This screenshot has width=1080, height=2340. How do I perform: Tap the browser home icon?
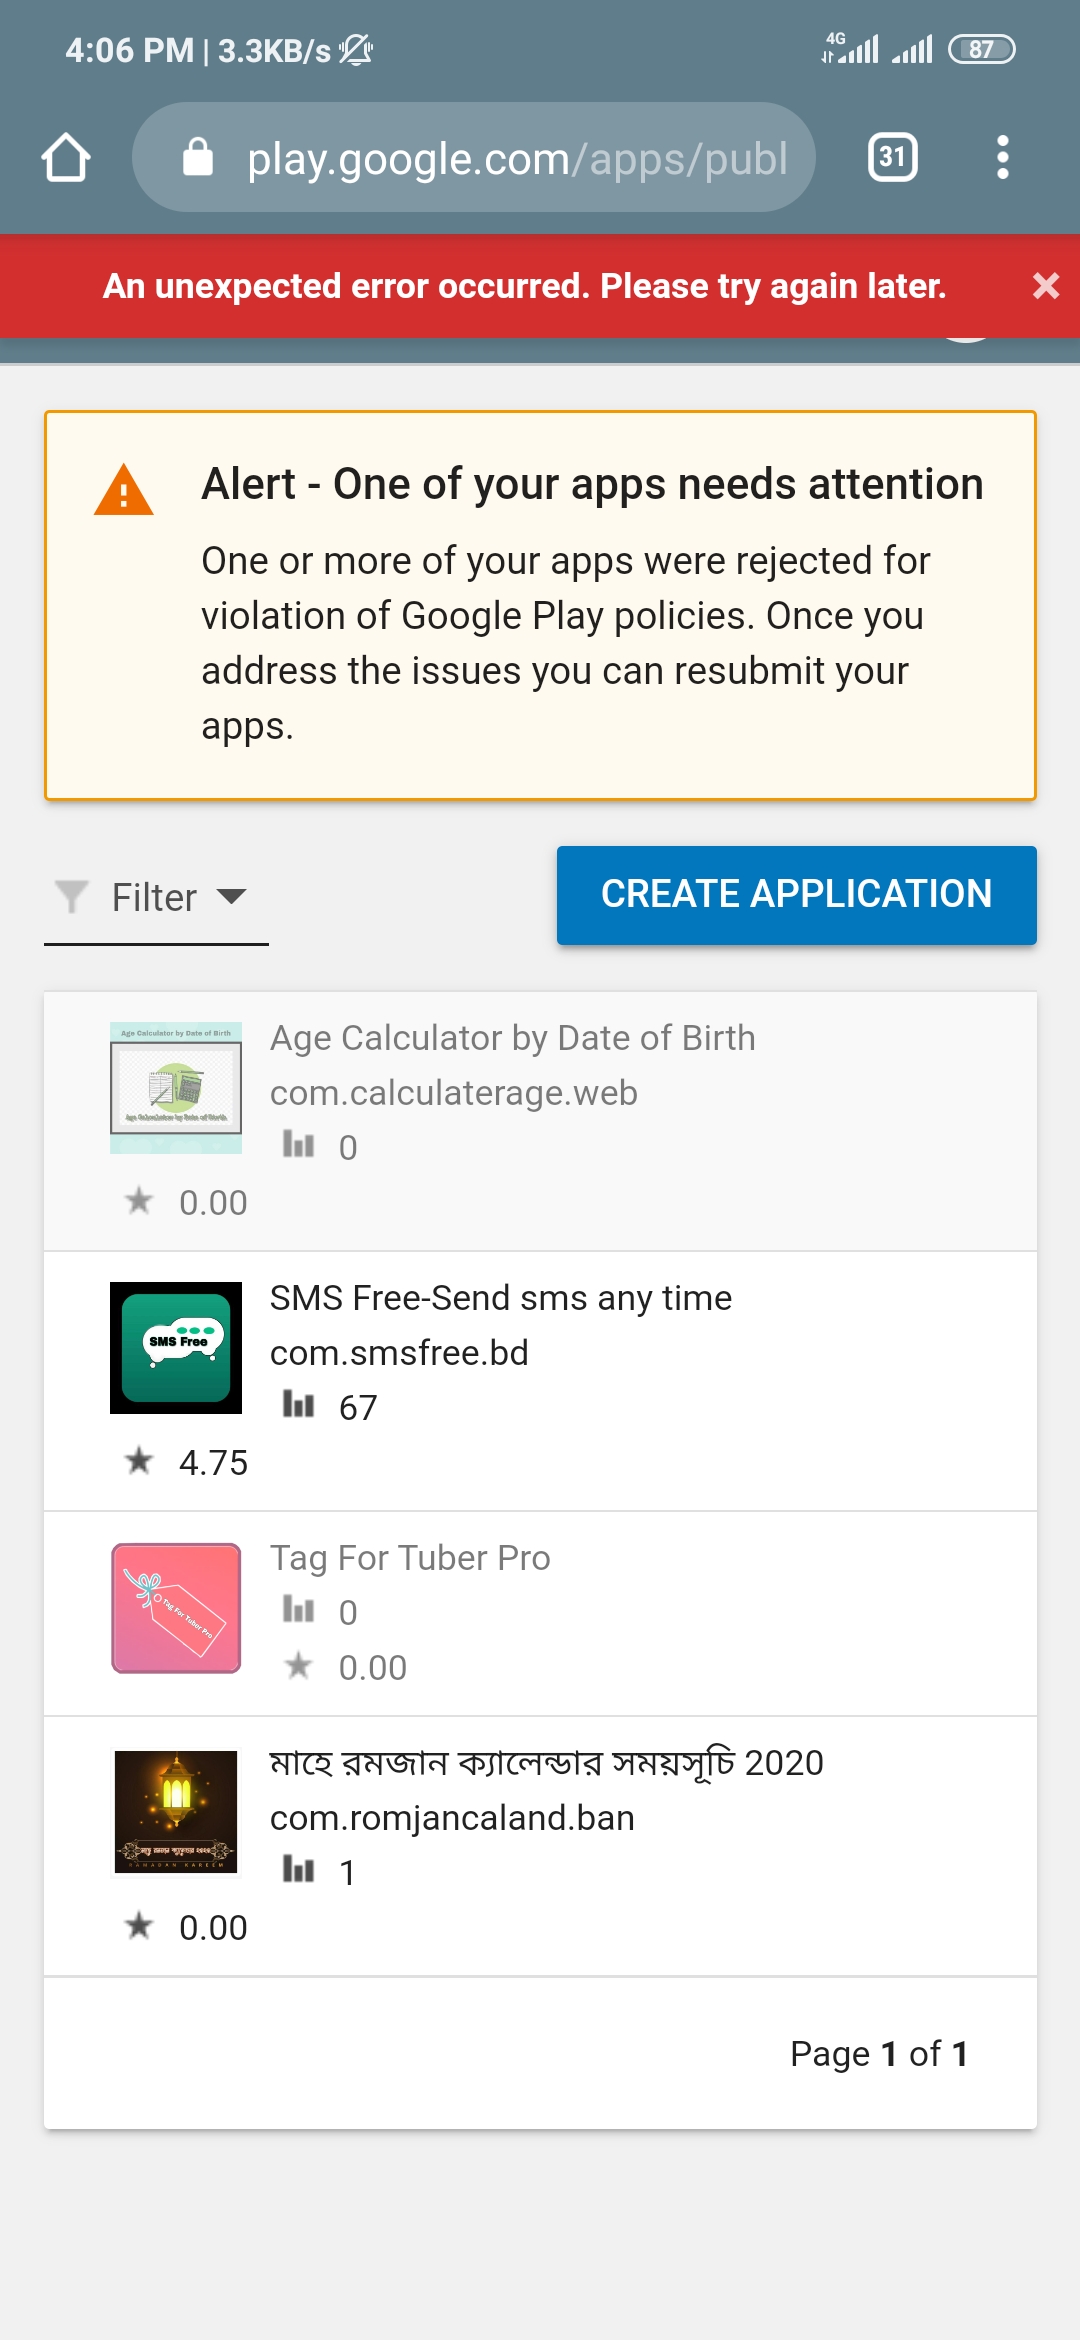click(66, 158)
